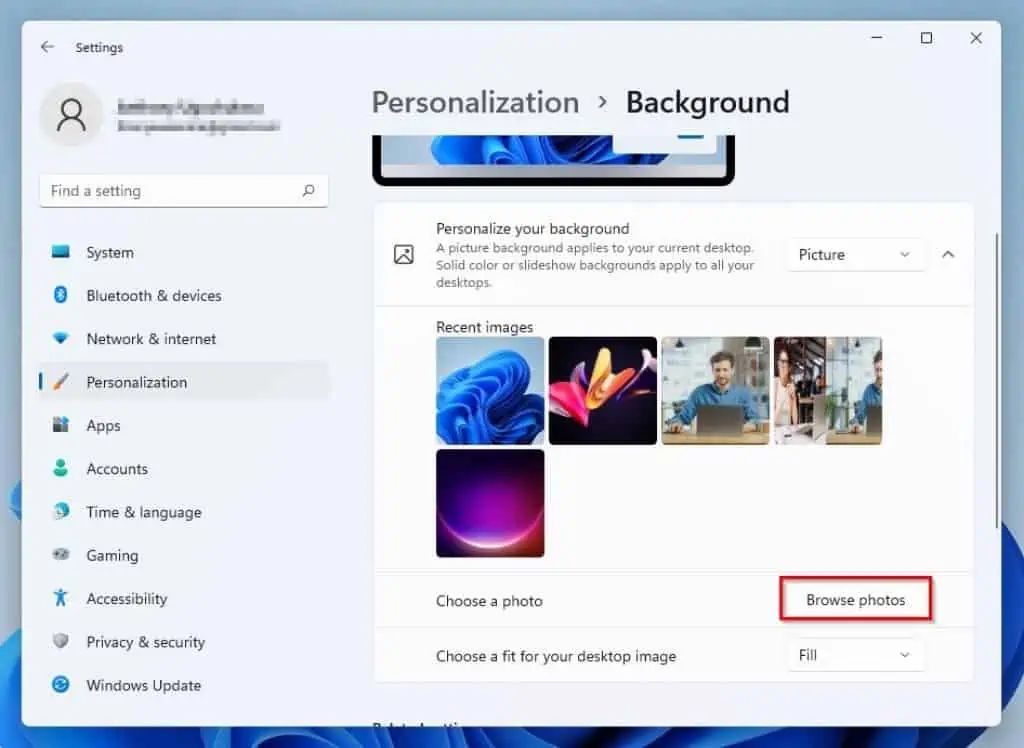
Task: Open the Fill desktop fit dropdown
Action: pos(855,656)
